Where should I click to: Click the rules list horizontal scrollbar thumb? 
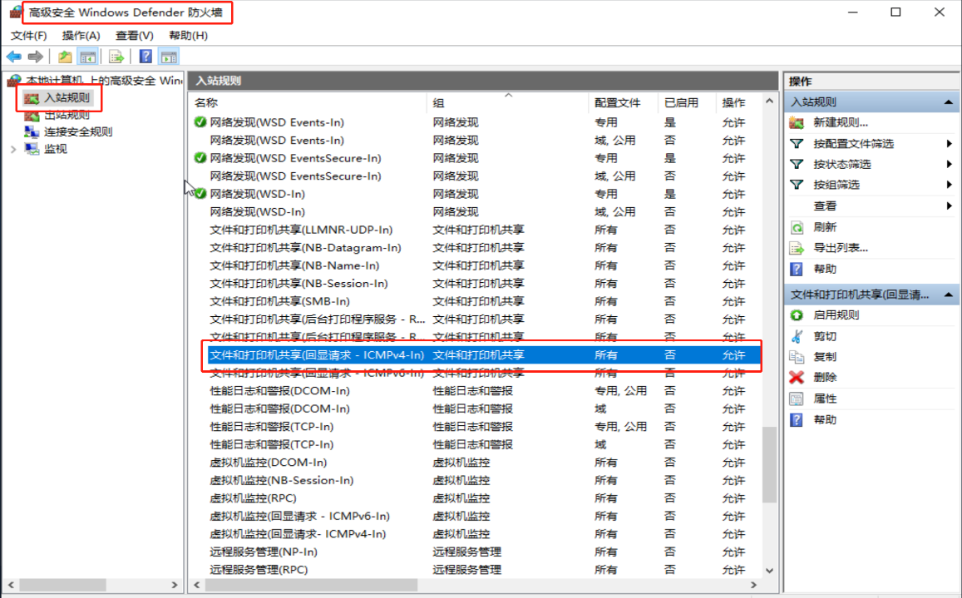311,585
